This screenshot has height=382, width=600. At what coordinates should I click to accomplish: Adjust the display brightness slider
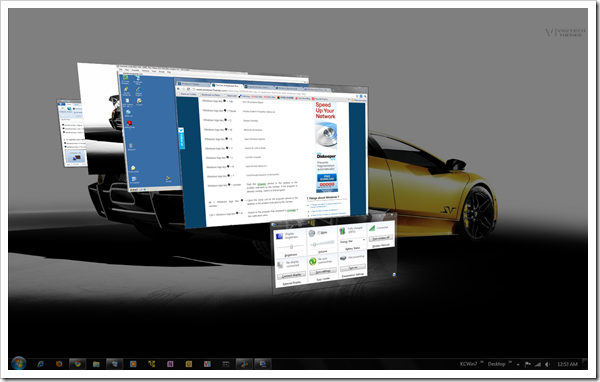[x=291, y=247]
